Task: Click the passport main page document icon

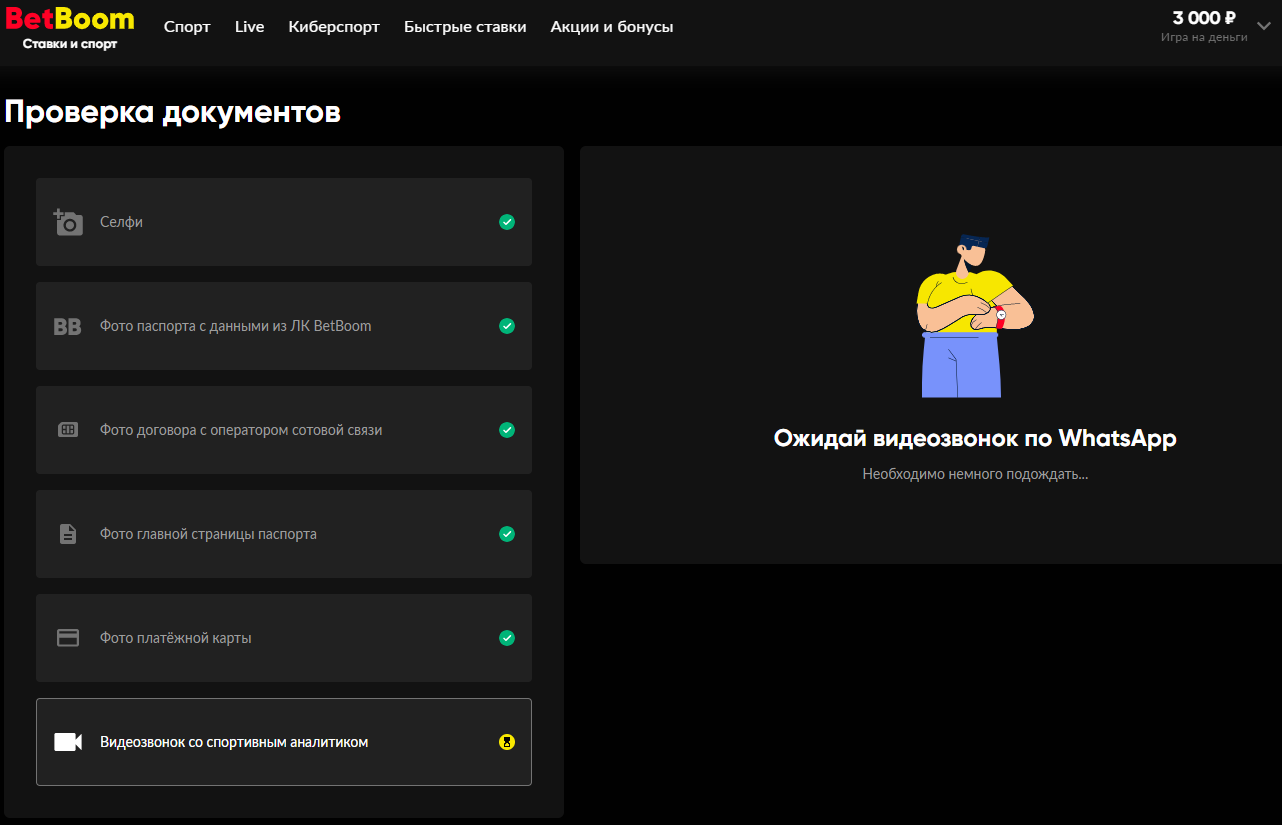Action: click(68, 534)
